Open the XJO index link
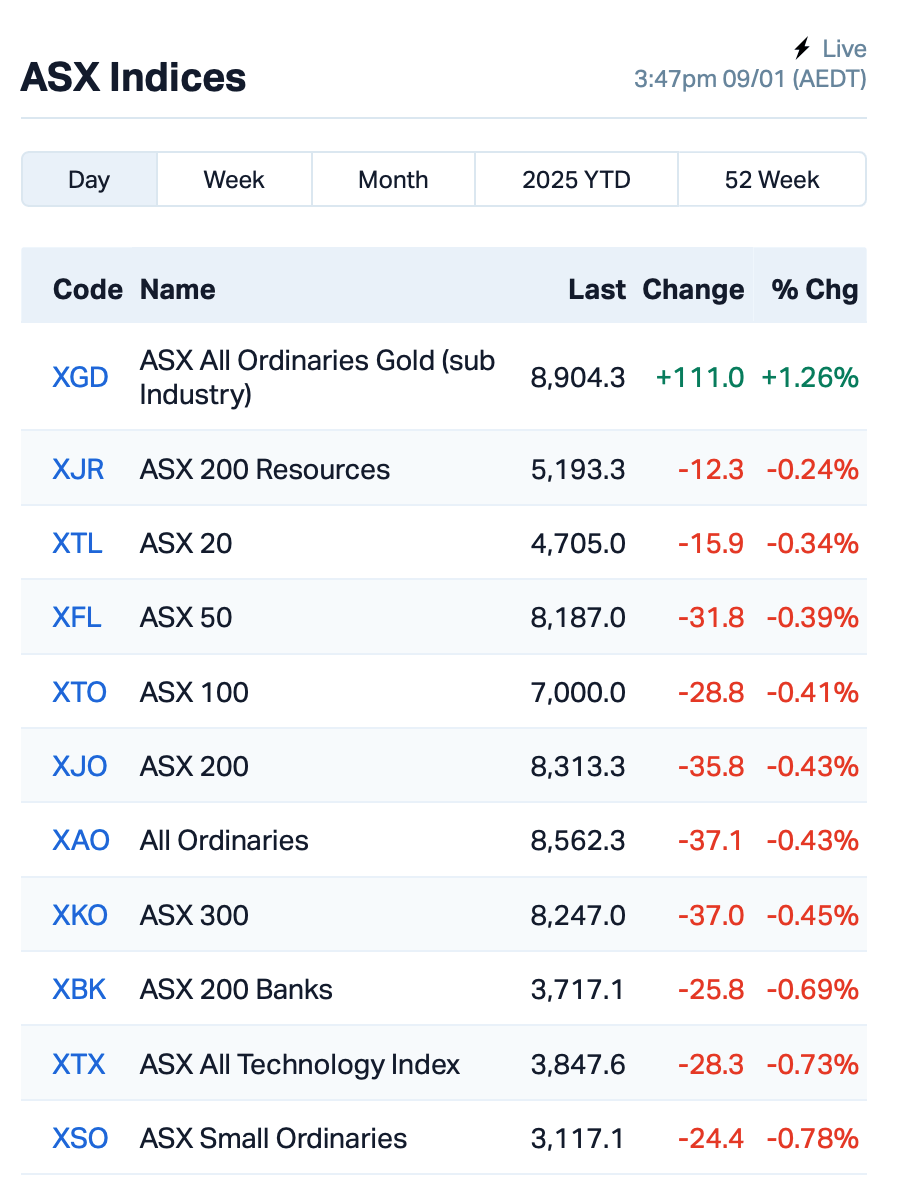 tap(80, 766)
